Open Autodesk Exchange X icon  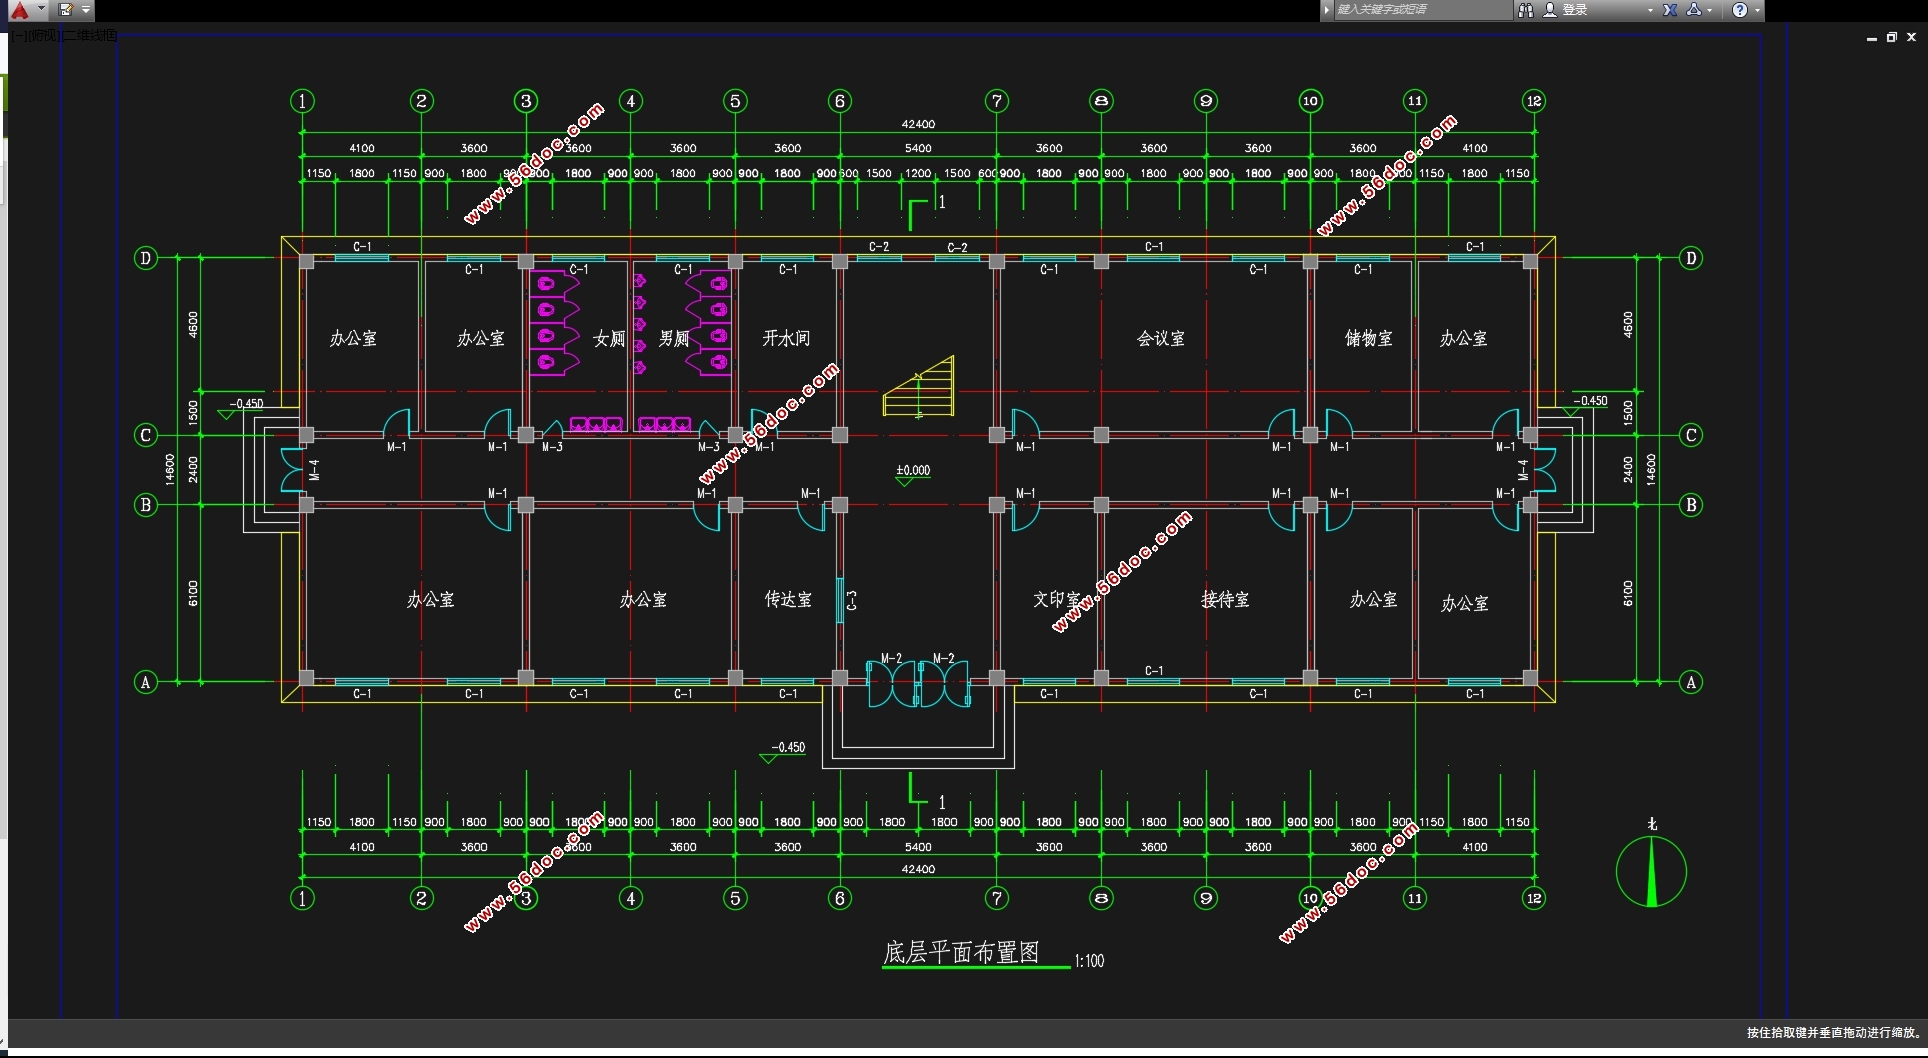tap(1670, 10)
